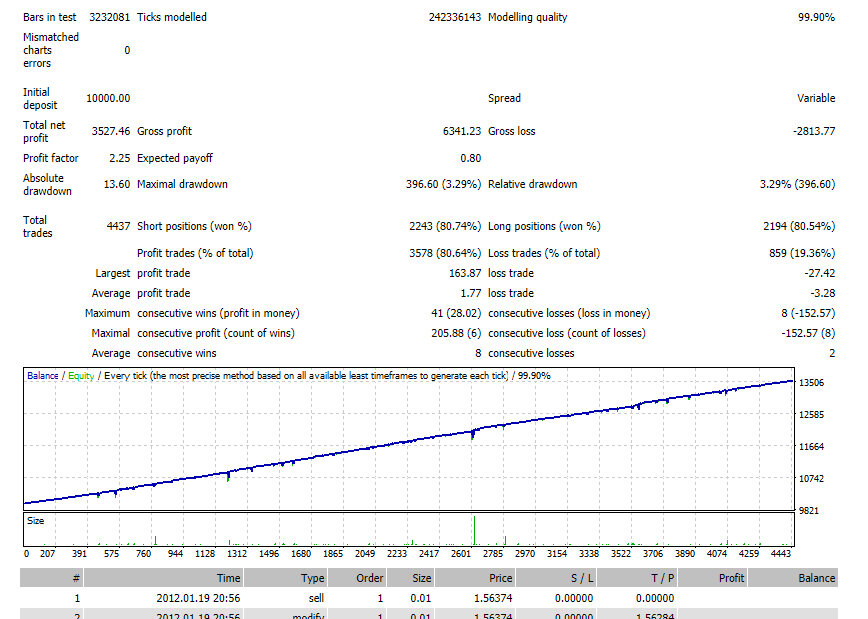This screenshot has height=619, width=868.
Task: Click the tall green size spike bar
Action: click(474, 530)
